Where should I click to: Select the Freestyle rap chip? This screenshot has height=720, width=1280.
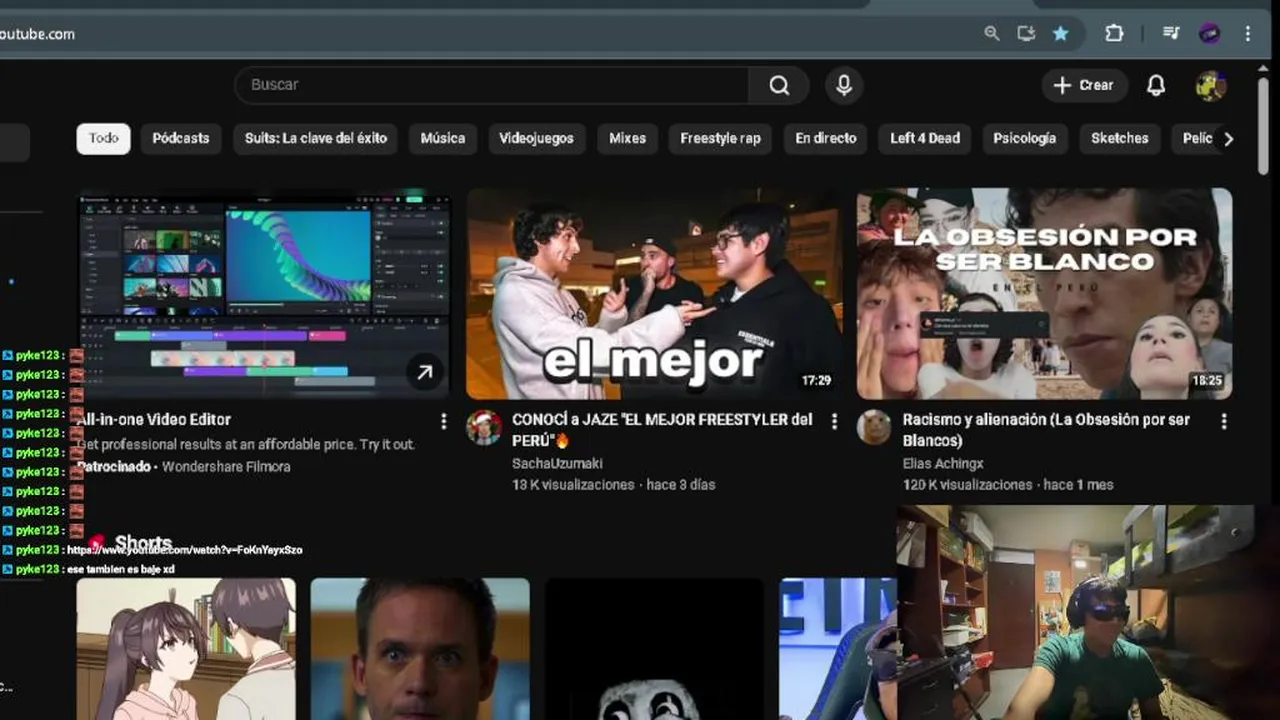pos(721,138)
